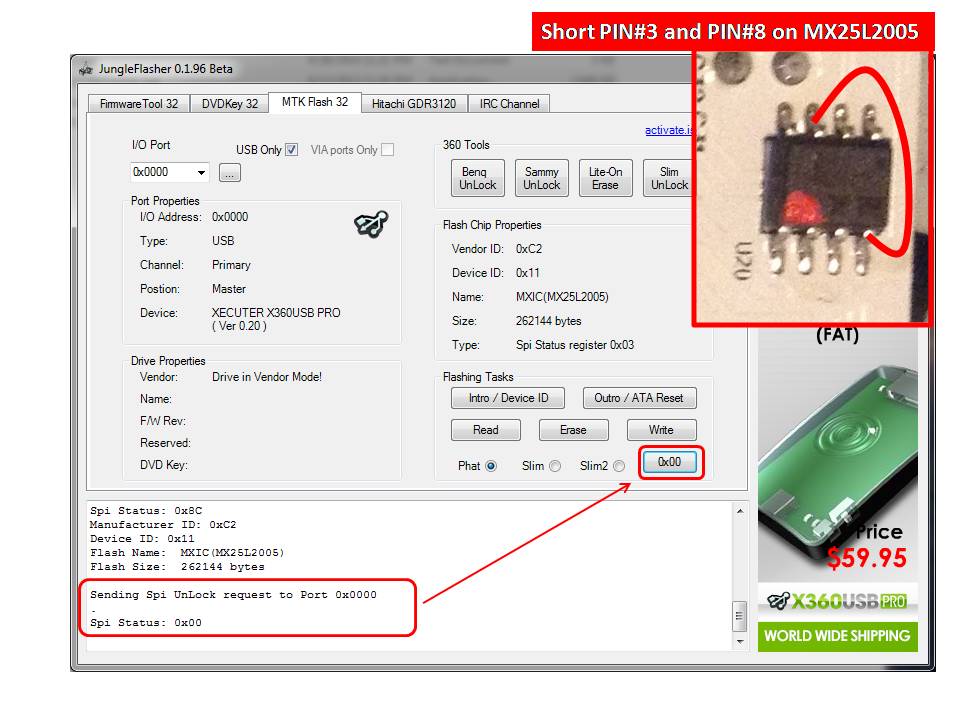The height and width of the screenshot is (720, 960).
Task: Click the browse '...' button next to I/O Port
Action: (x=230, y=173)
